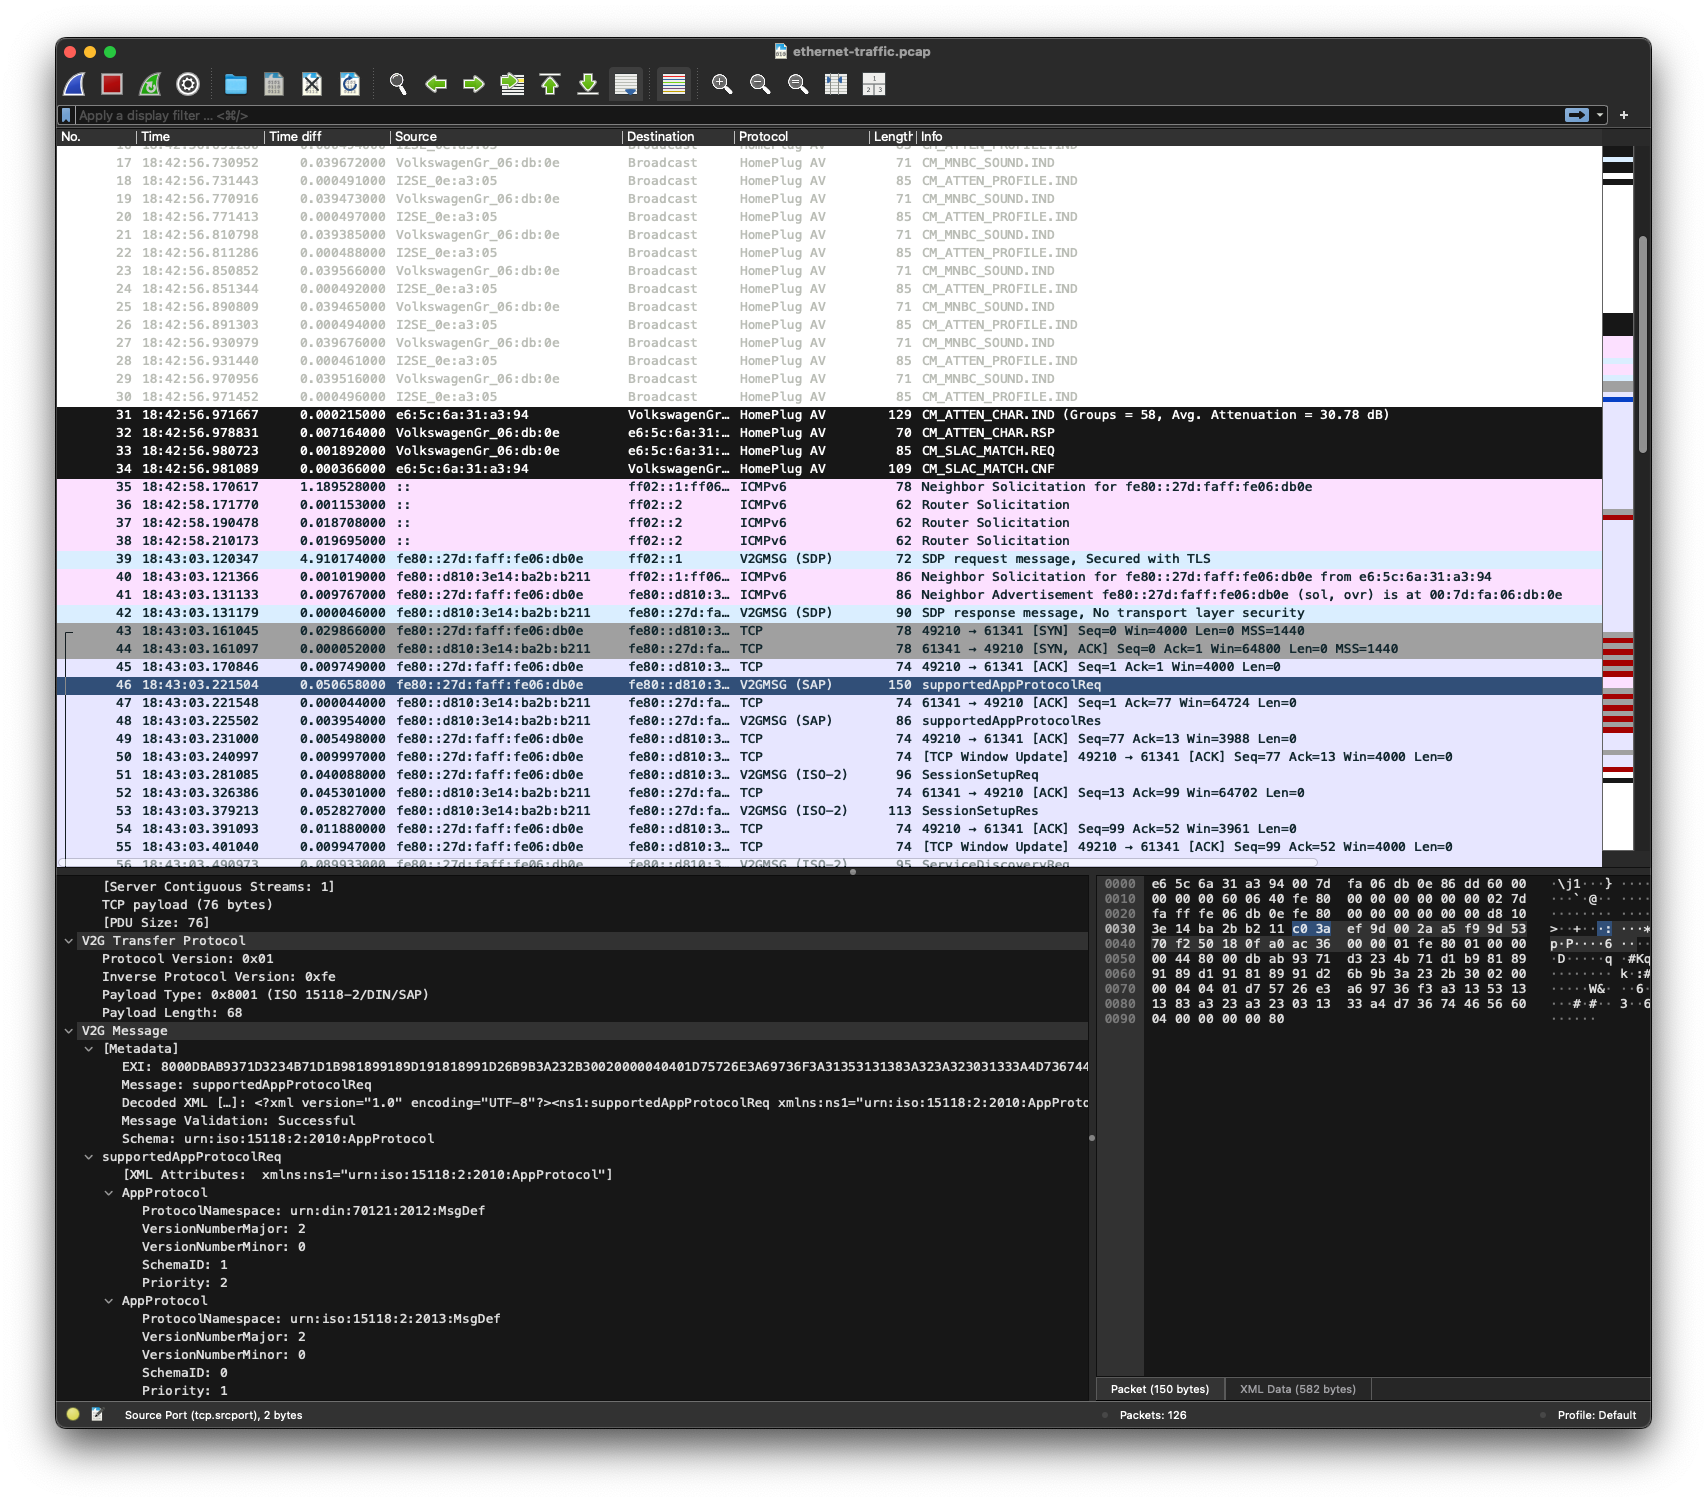Click the plus button to add filter

click(1624, 115)
